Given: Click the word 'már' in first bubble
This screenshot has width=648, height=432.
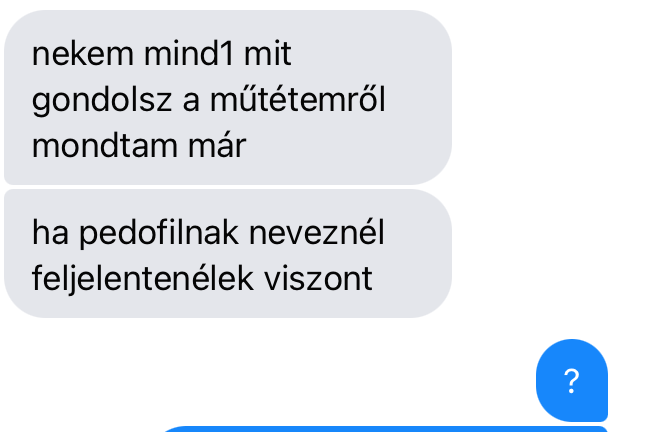Looking at the screenshot, I should [217, 146].
